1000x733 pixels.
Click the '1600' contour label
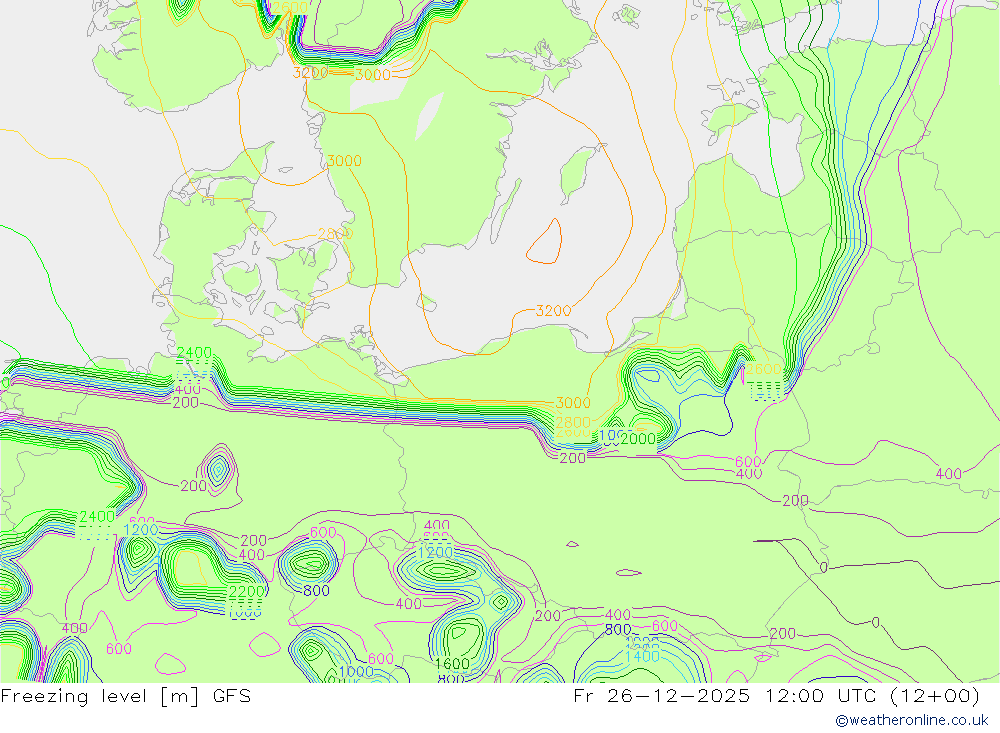pos(452,664)
